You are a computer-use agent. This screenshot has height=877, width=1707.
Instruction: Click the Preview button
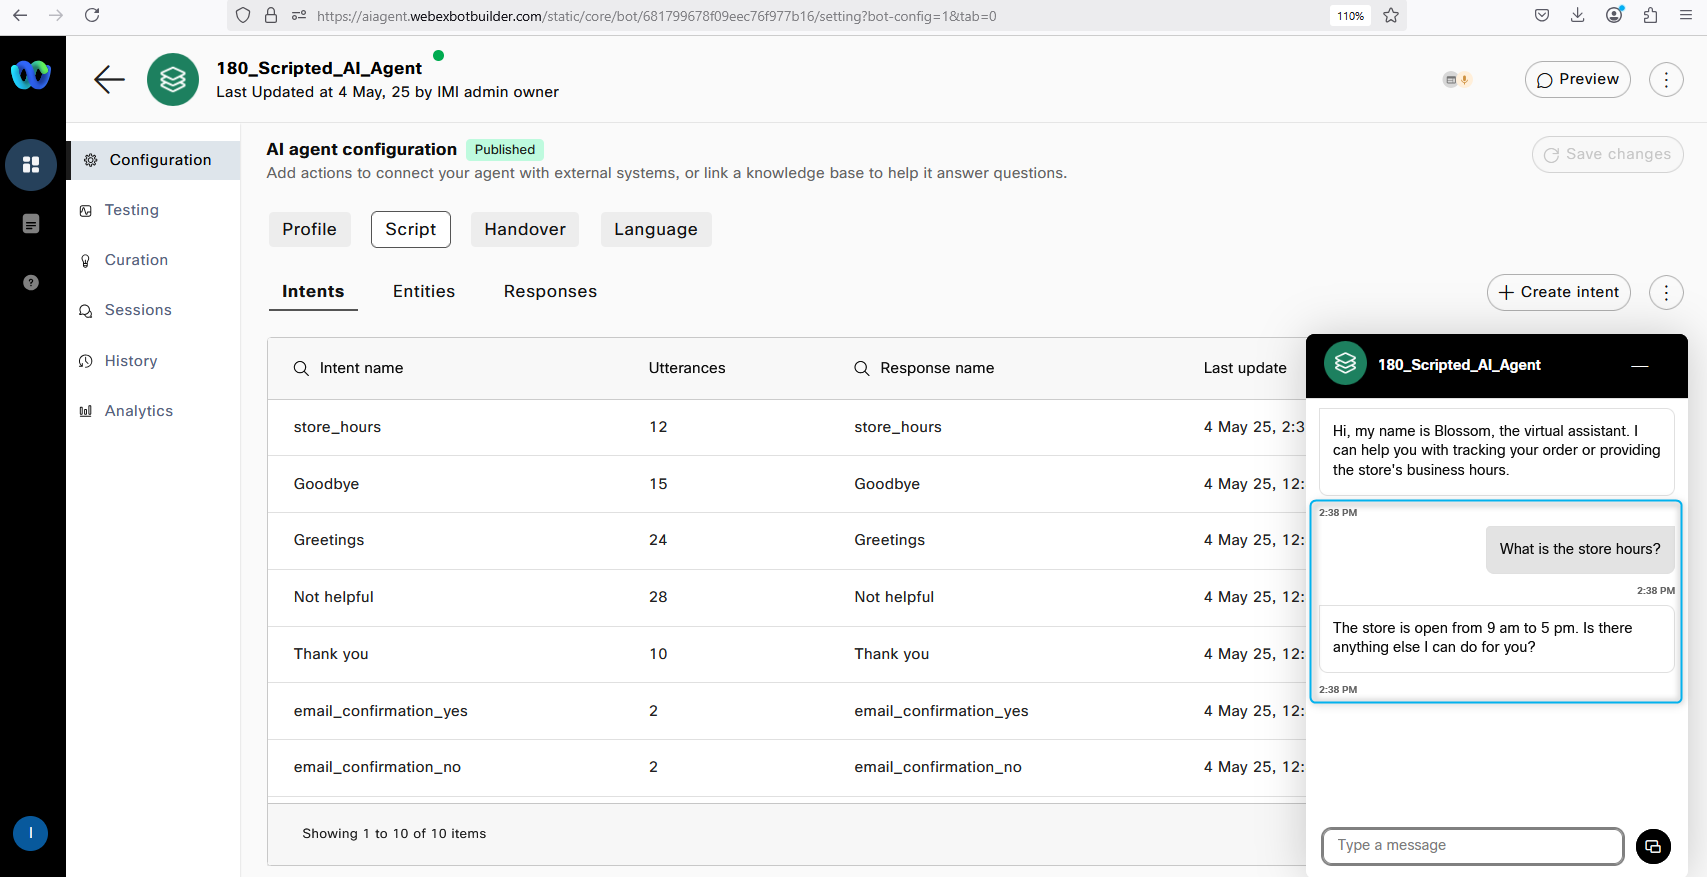click(1577, 80)
